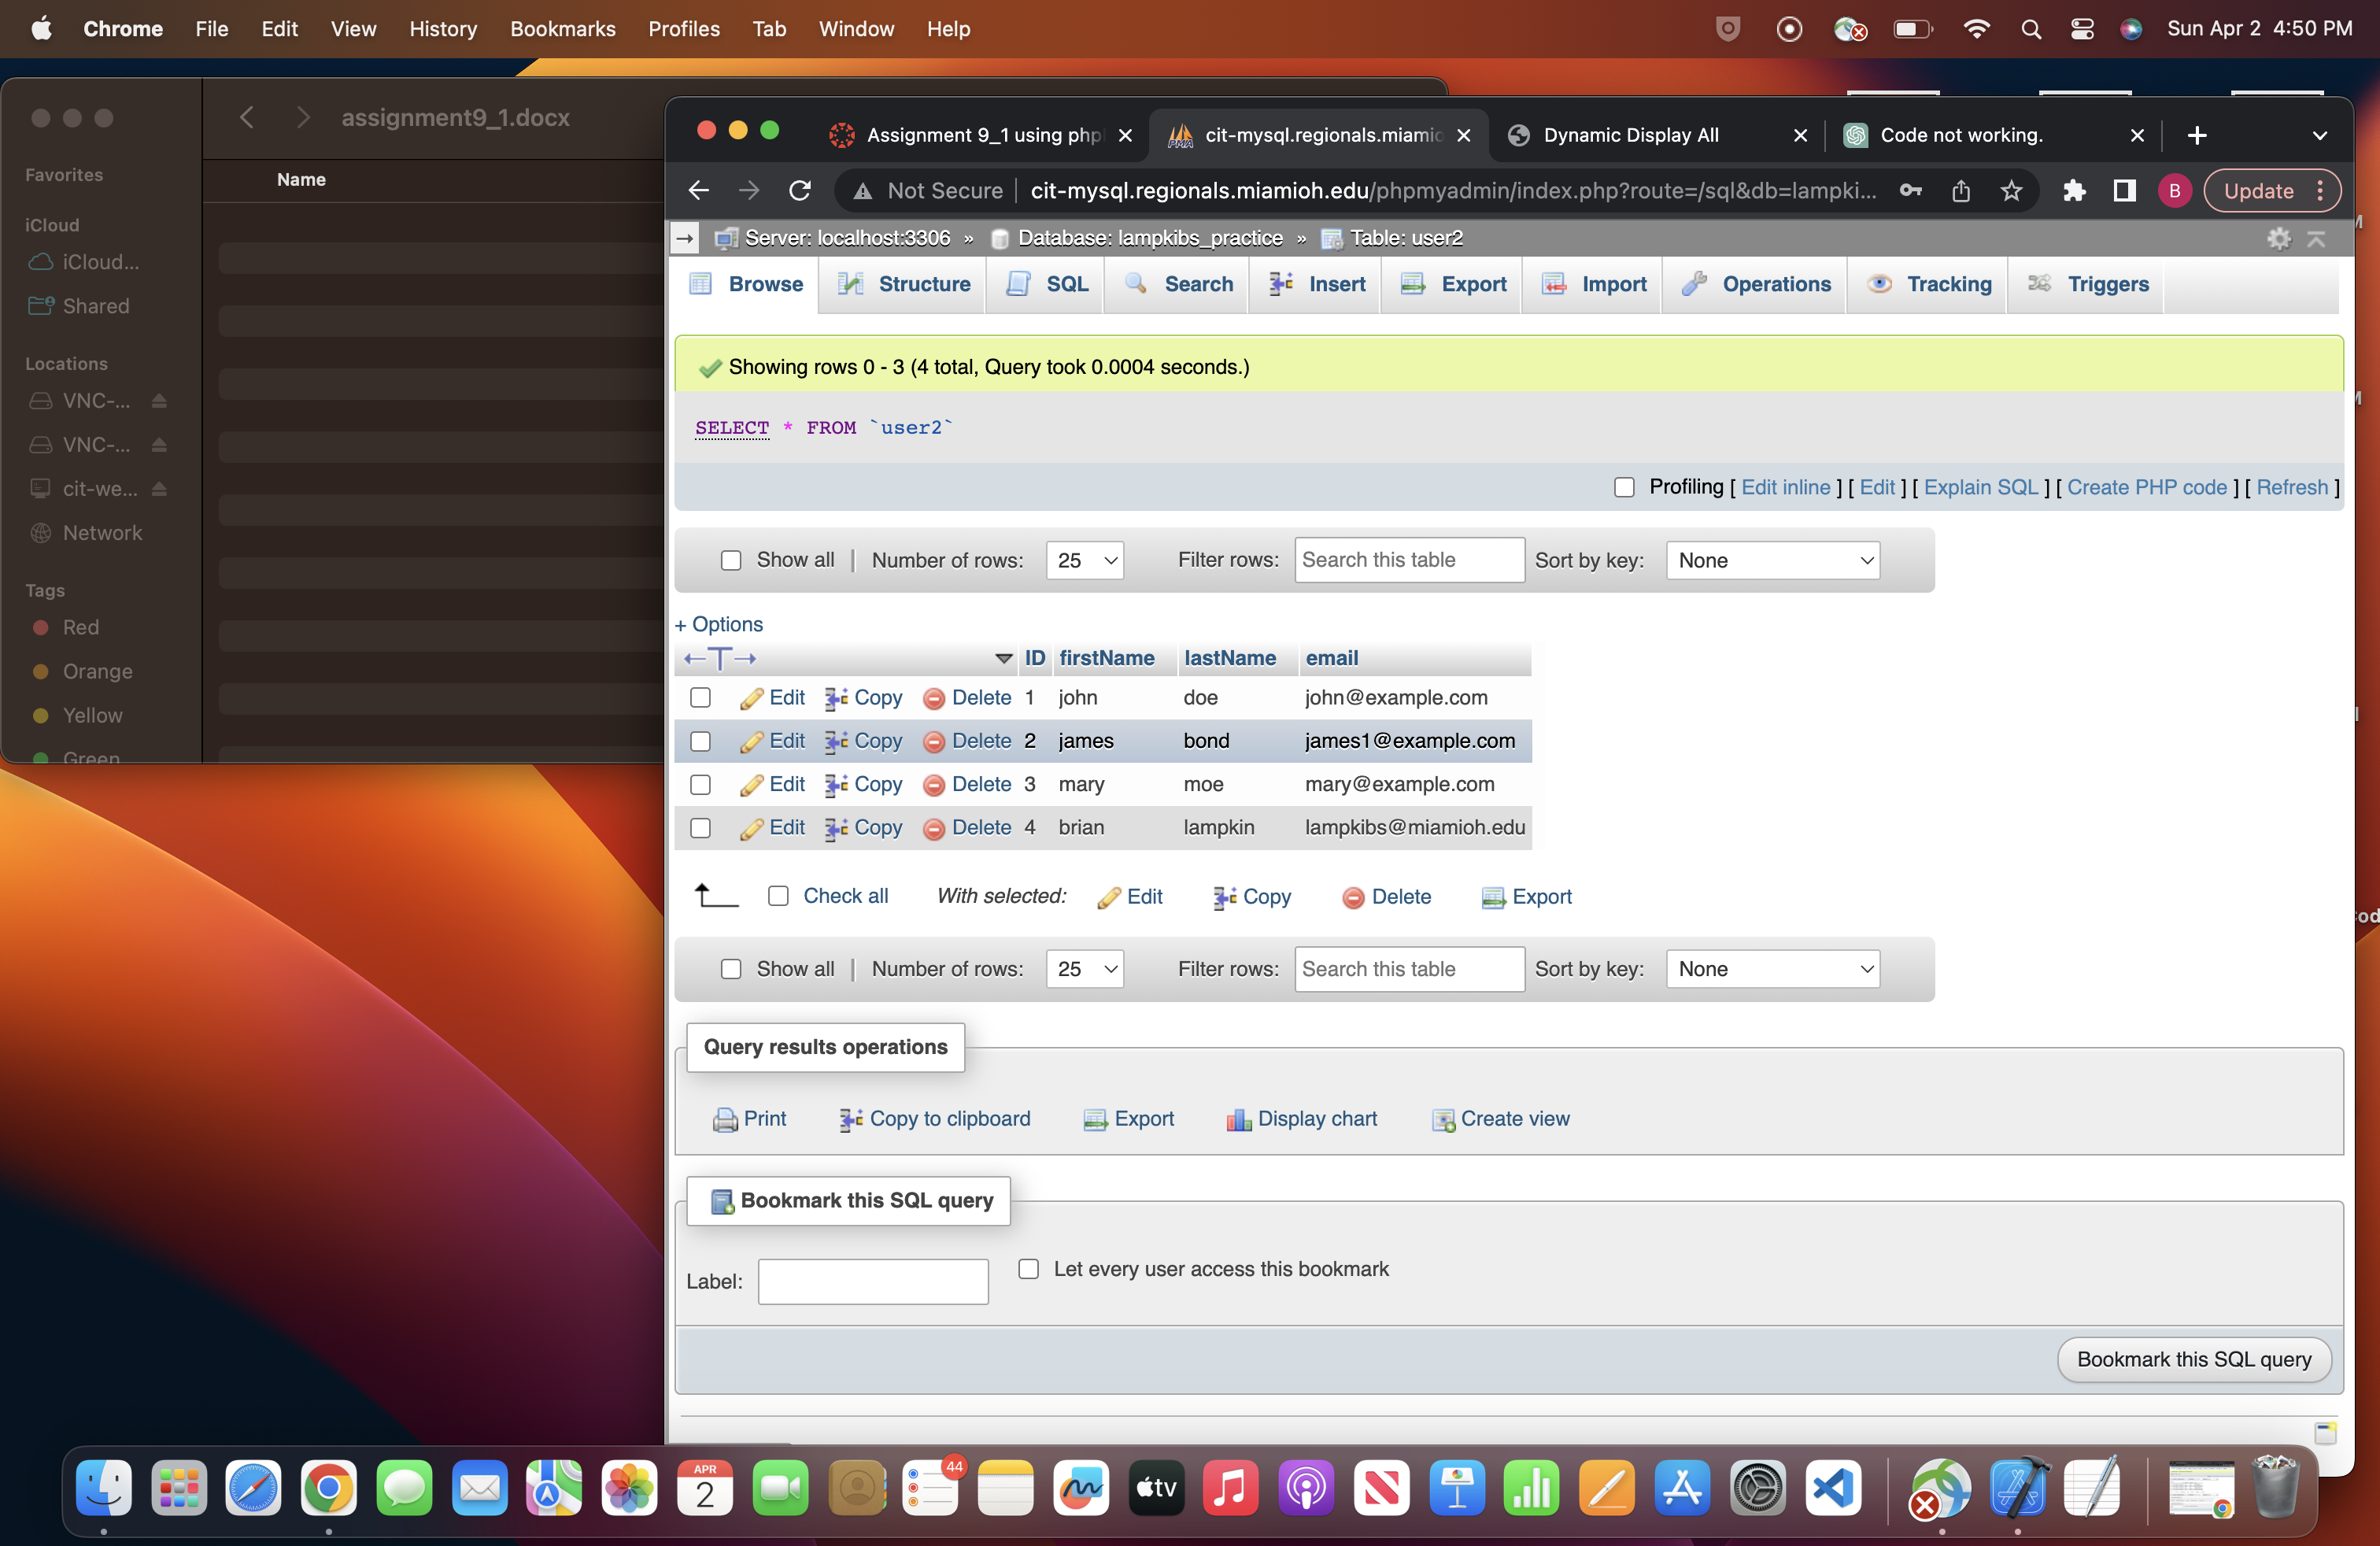Image resolution: width=2380 pixels, height=1546 pixels.
Task: Open Chrome profile avatar B
Action: [2174, 191]
